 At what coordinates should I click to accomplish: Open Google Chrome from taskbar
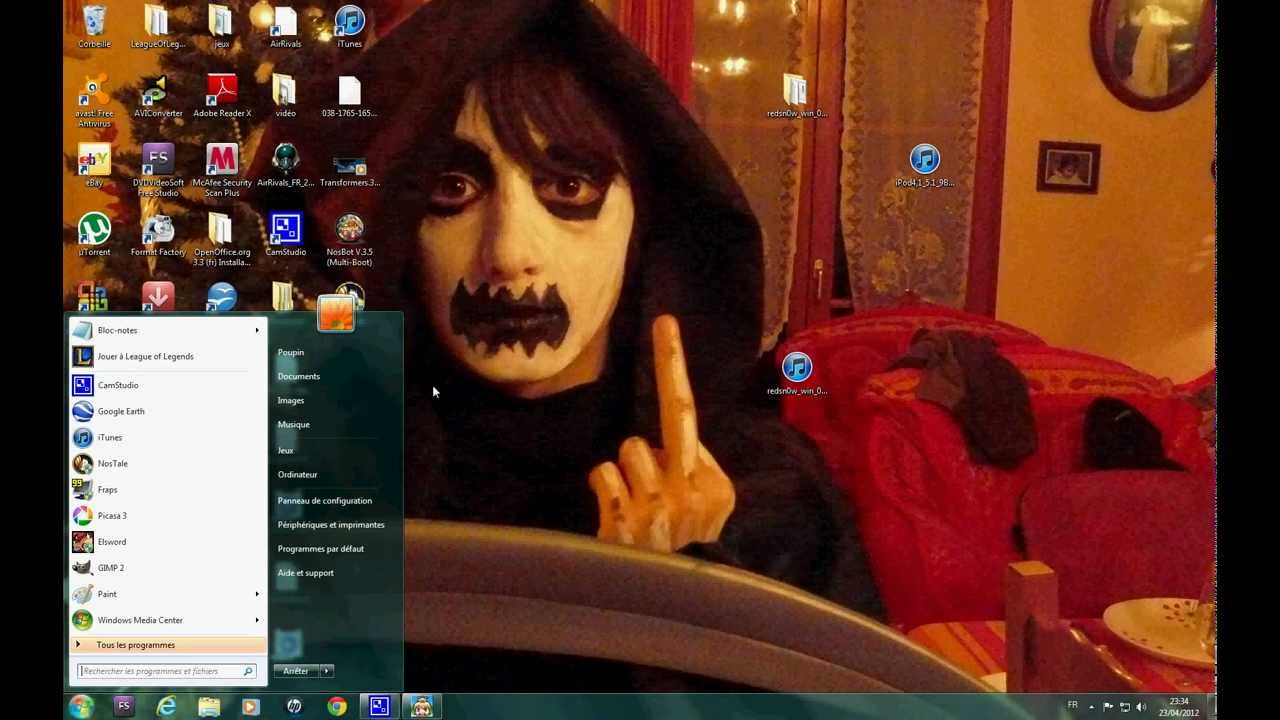click(x=337, y=707)
